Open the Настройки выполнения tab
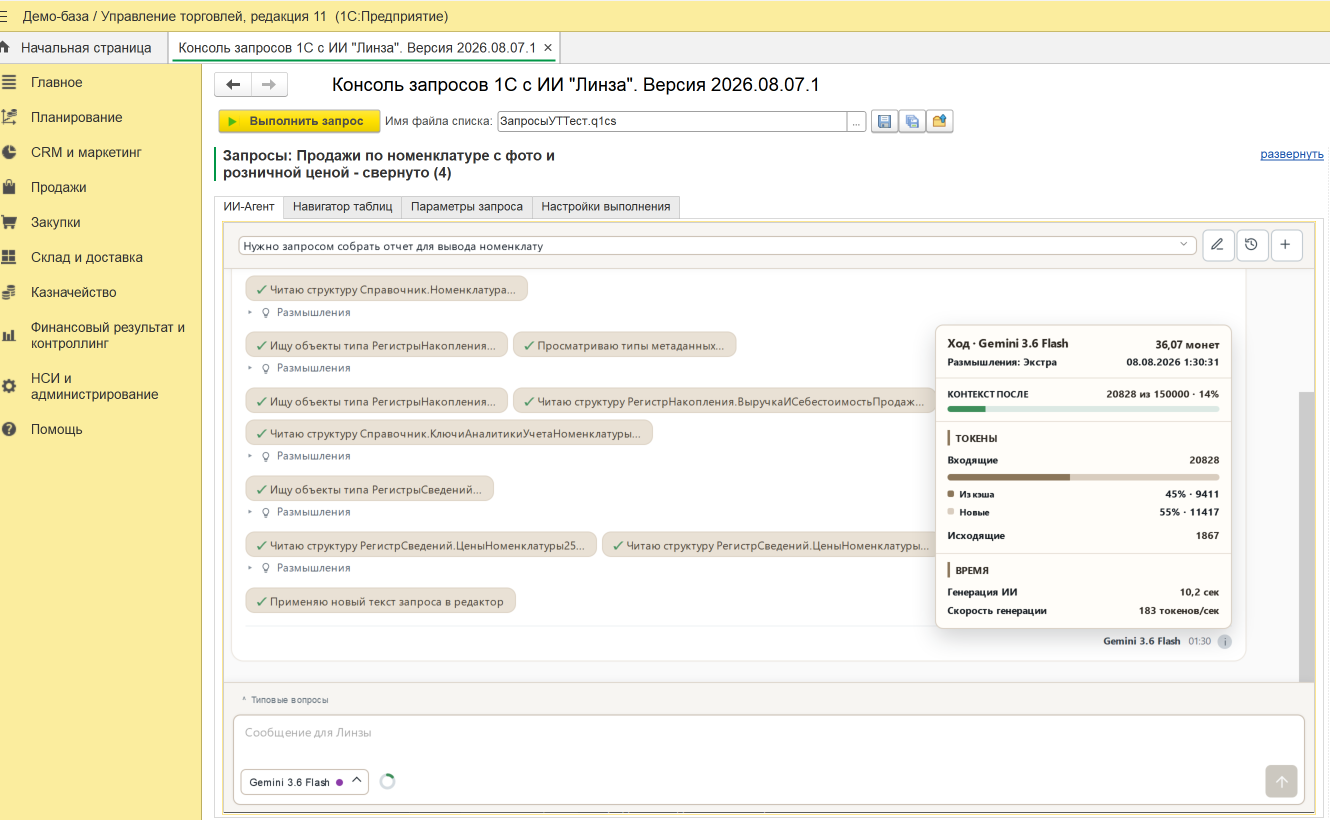The height and width of the screenshot is (820, 1330). (606, 207)
